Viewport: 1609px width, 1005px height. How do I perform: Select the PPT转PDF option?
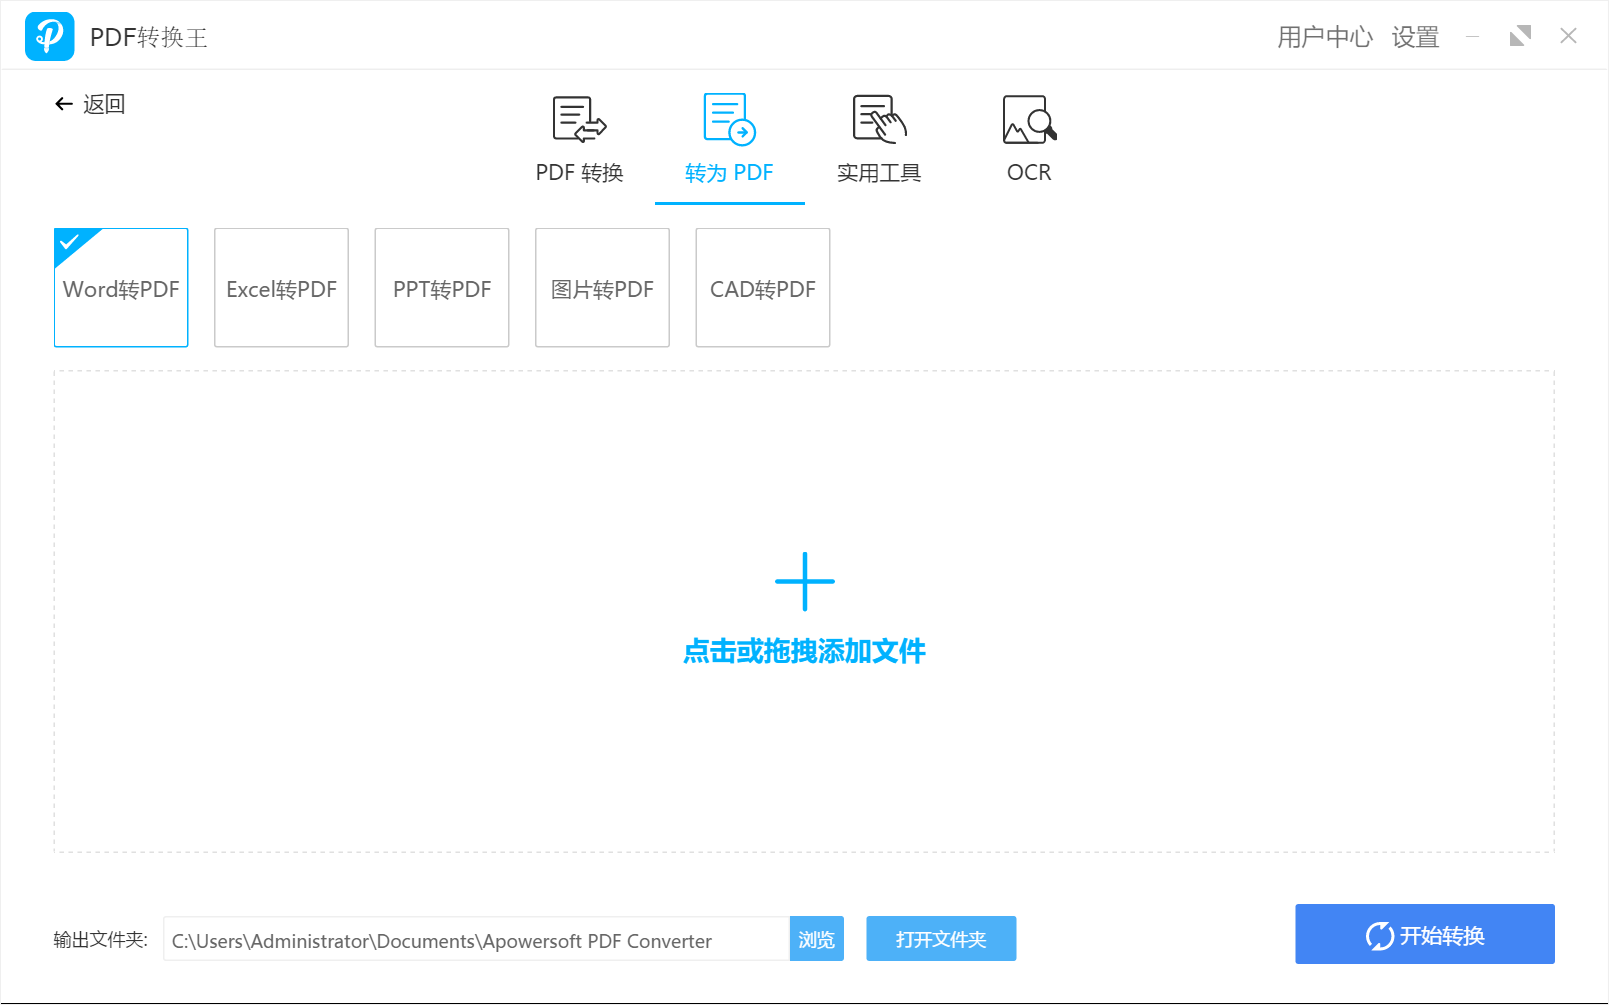(442, 288)
